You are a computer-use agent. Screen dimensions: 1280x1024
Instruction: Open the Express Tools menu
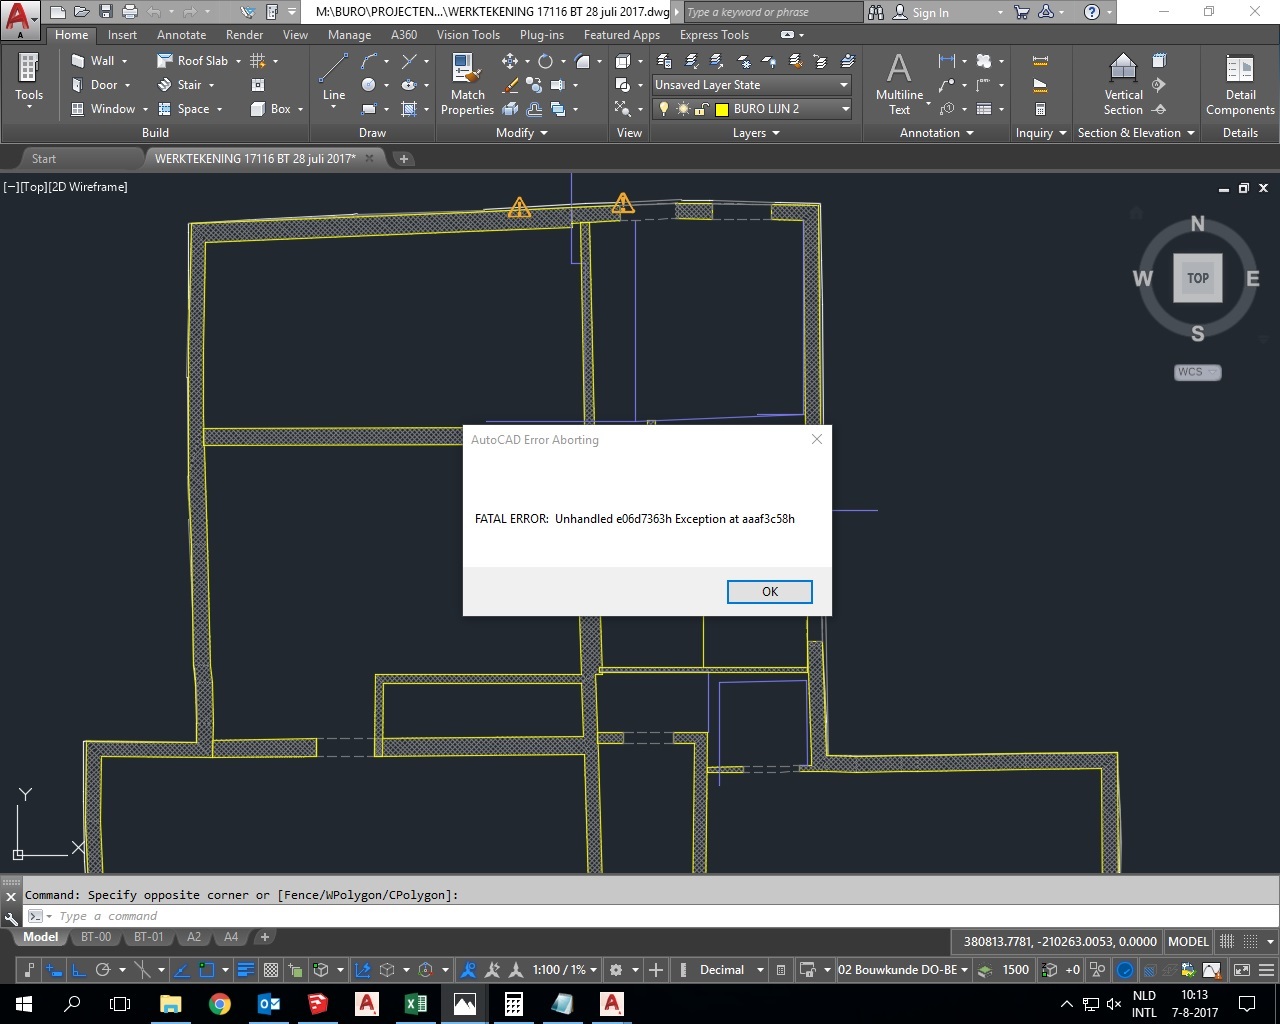713,34
